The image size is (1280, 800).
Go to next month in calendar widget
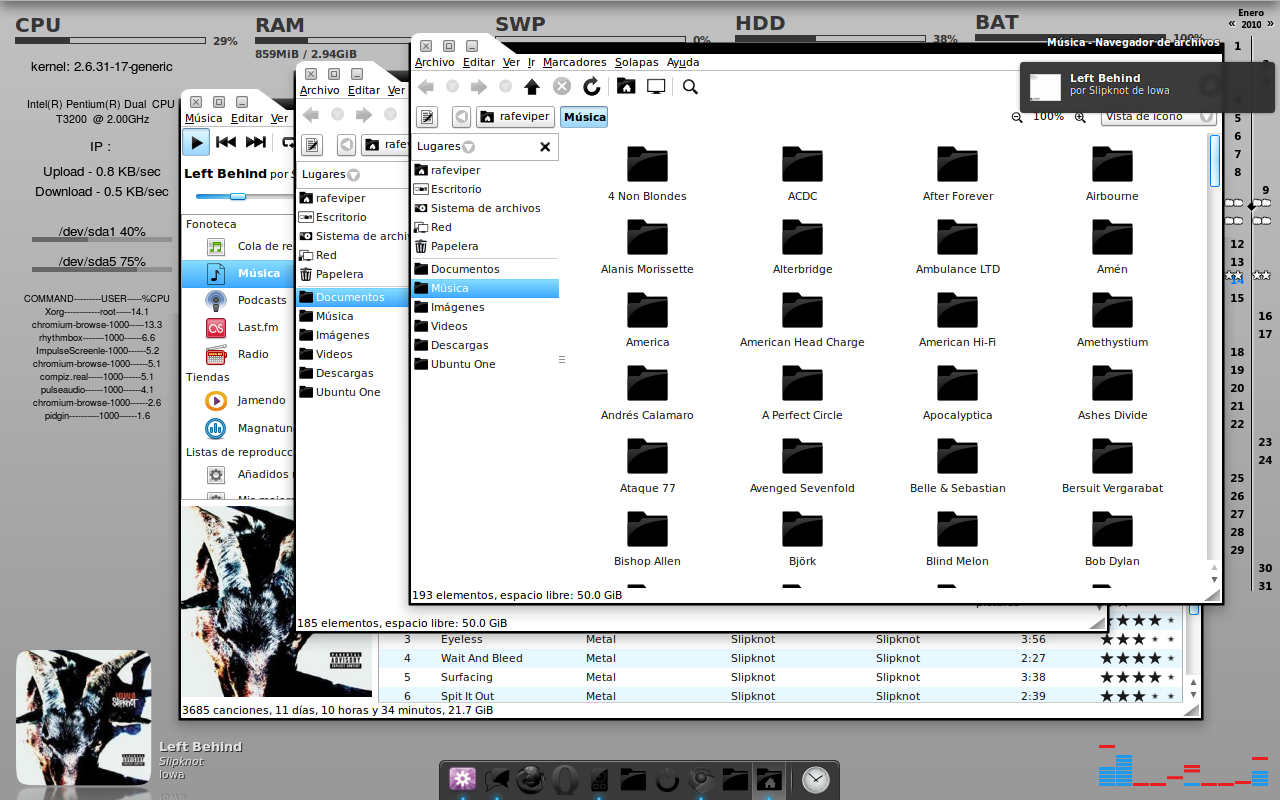[1269, 24]
